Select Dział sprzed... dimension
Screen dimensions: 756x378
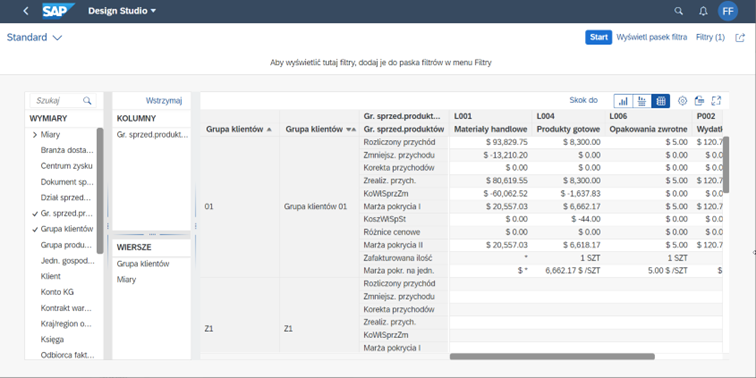pos(67,197)
